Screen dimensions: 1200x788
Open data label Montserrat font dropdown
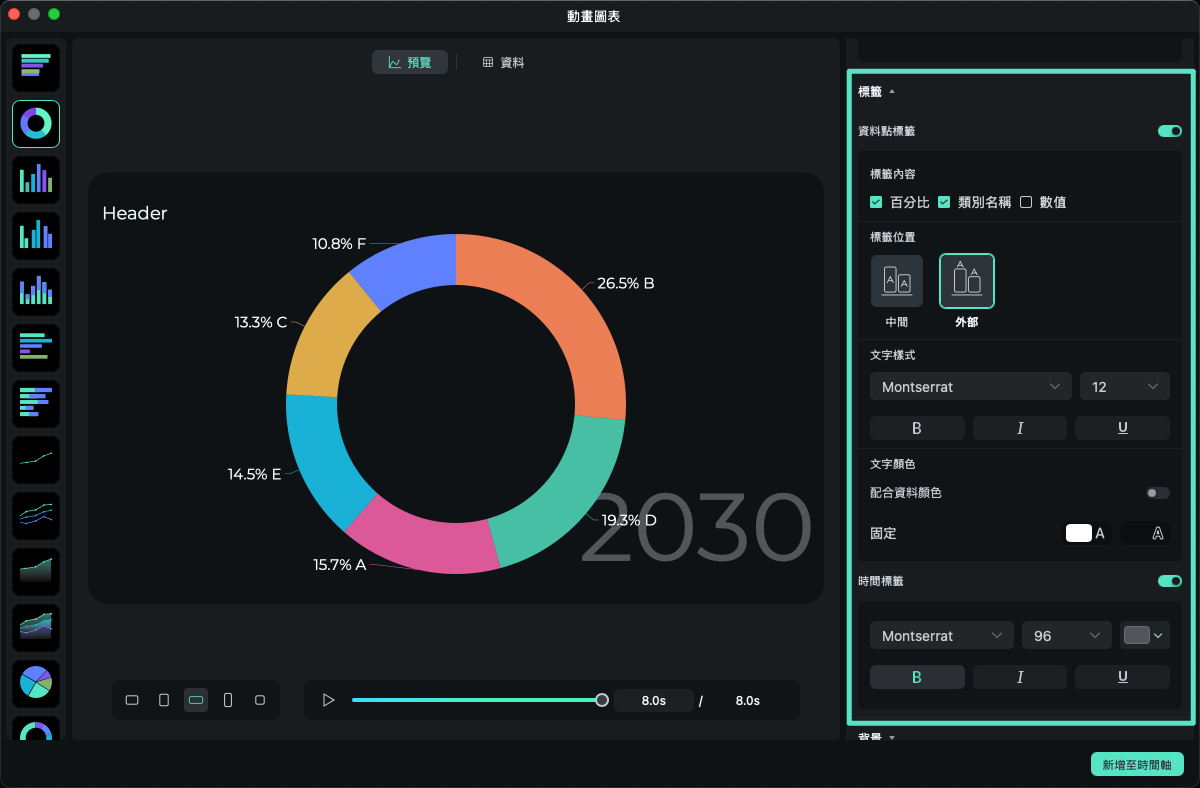(970, 387)
